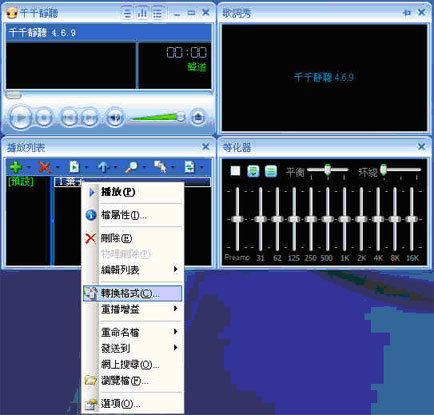The height and width of the screenshot is (415, 434).
Task: Open 檔屬性 file properties menu item
Action: tap(133, 215)
